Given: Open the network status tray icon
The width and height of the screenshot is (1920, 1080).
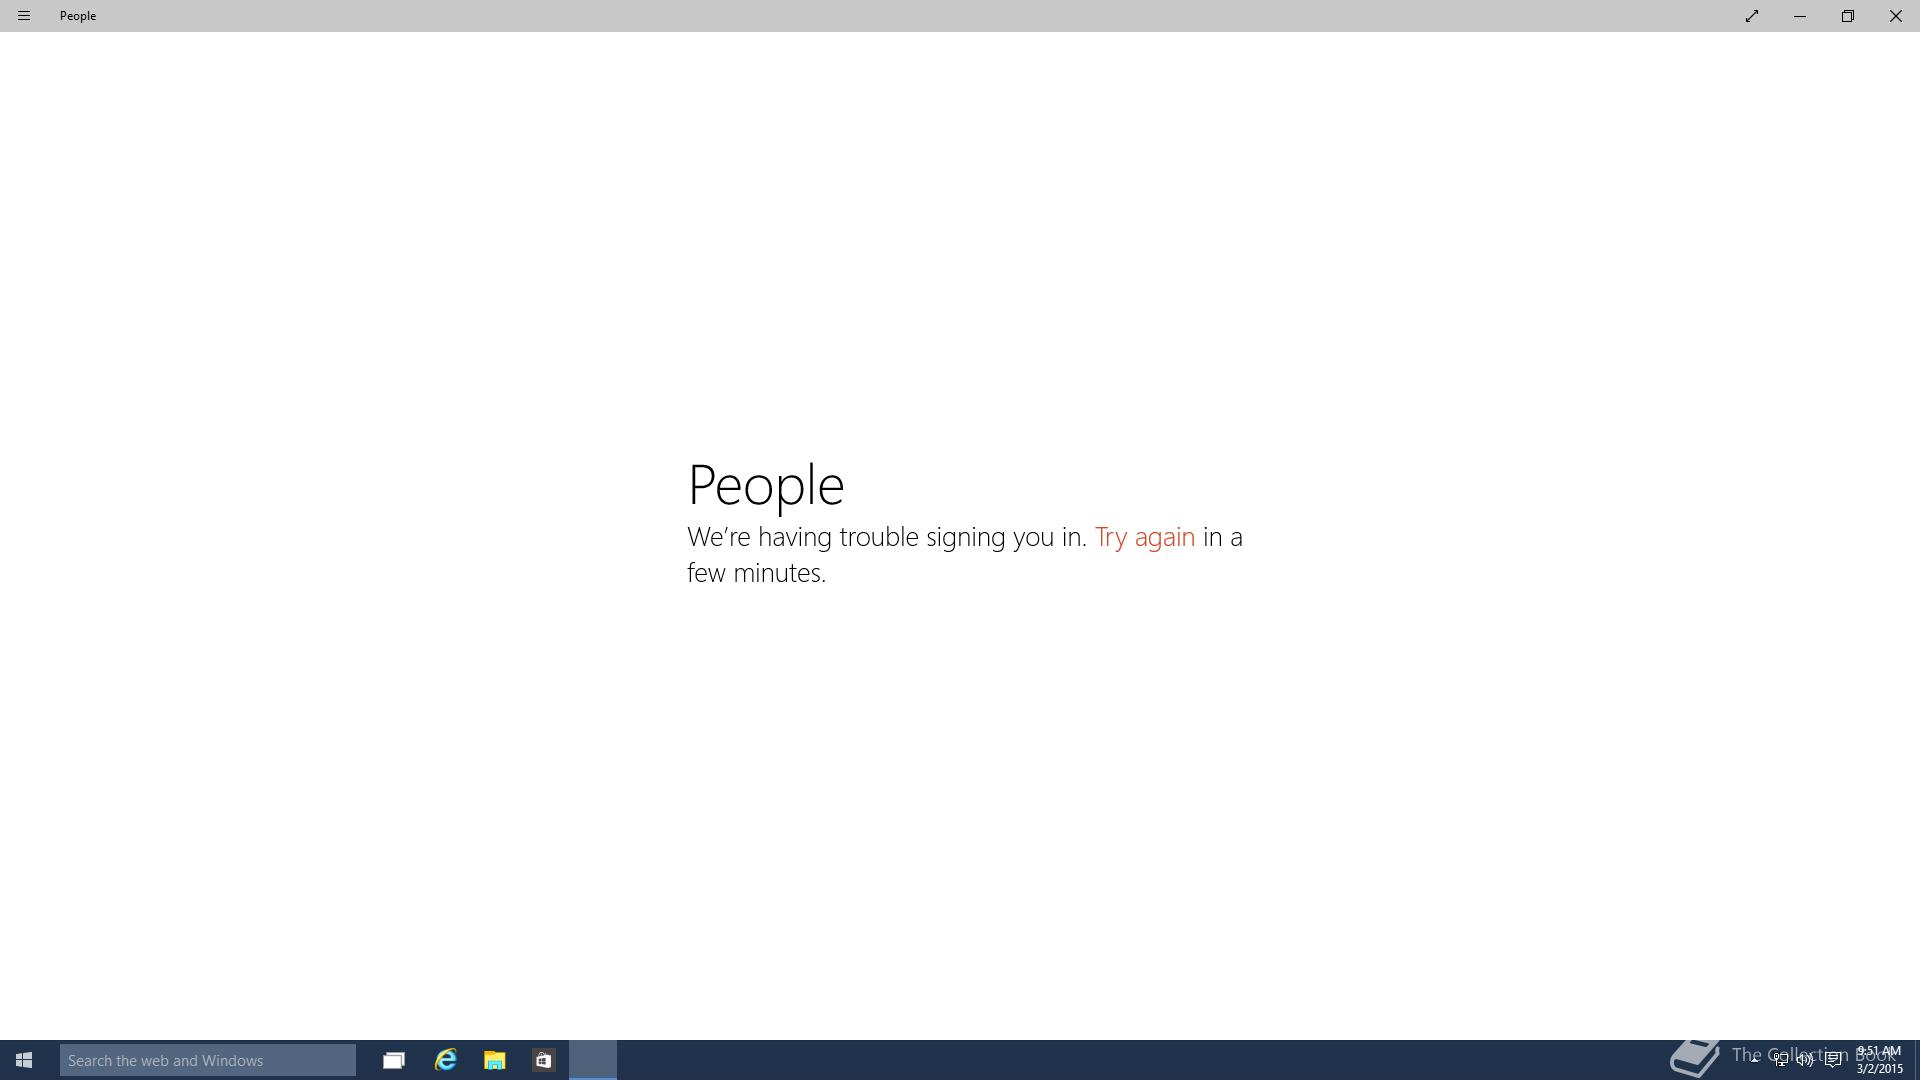Looking at the screenshot, I should 1781,1060.
